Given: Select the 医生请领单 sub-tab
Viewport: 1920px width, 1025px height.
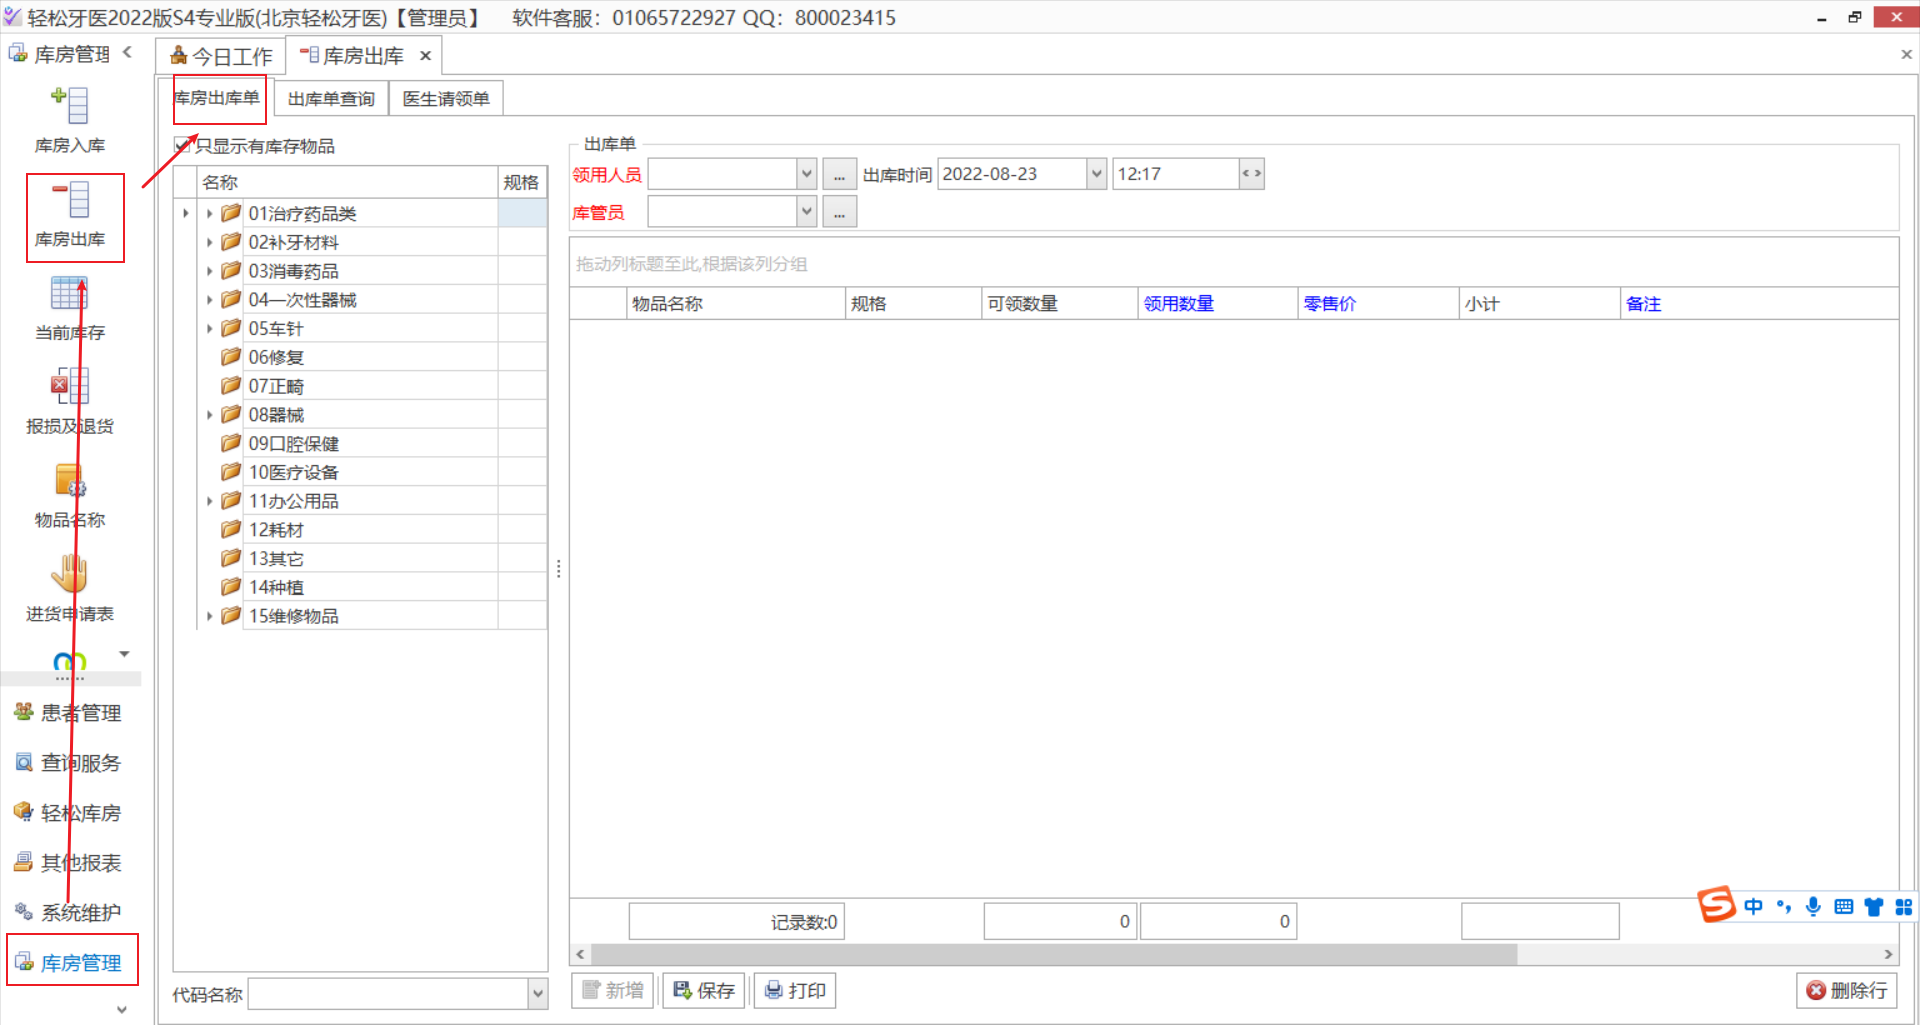Looking at the screenshot, I should (446, 99).
